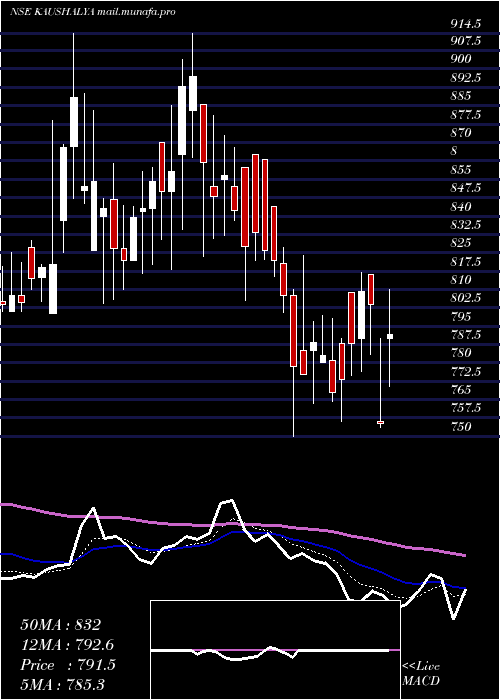The height and width of the screenshot is (700, 500).
Task: Click the 780 price axis label
Action: (460, 353)
